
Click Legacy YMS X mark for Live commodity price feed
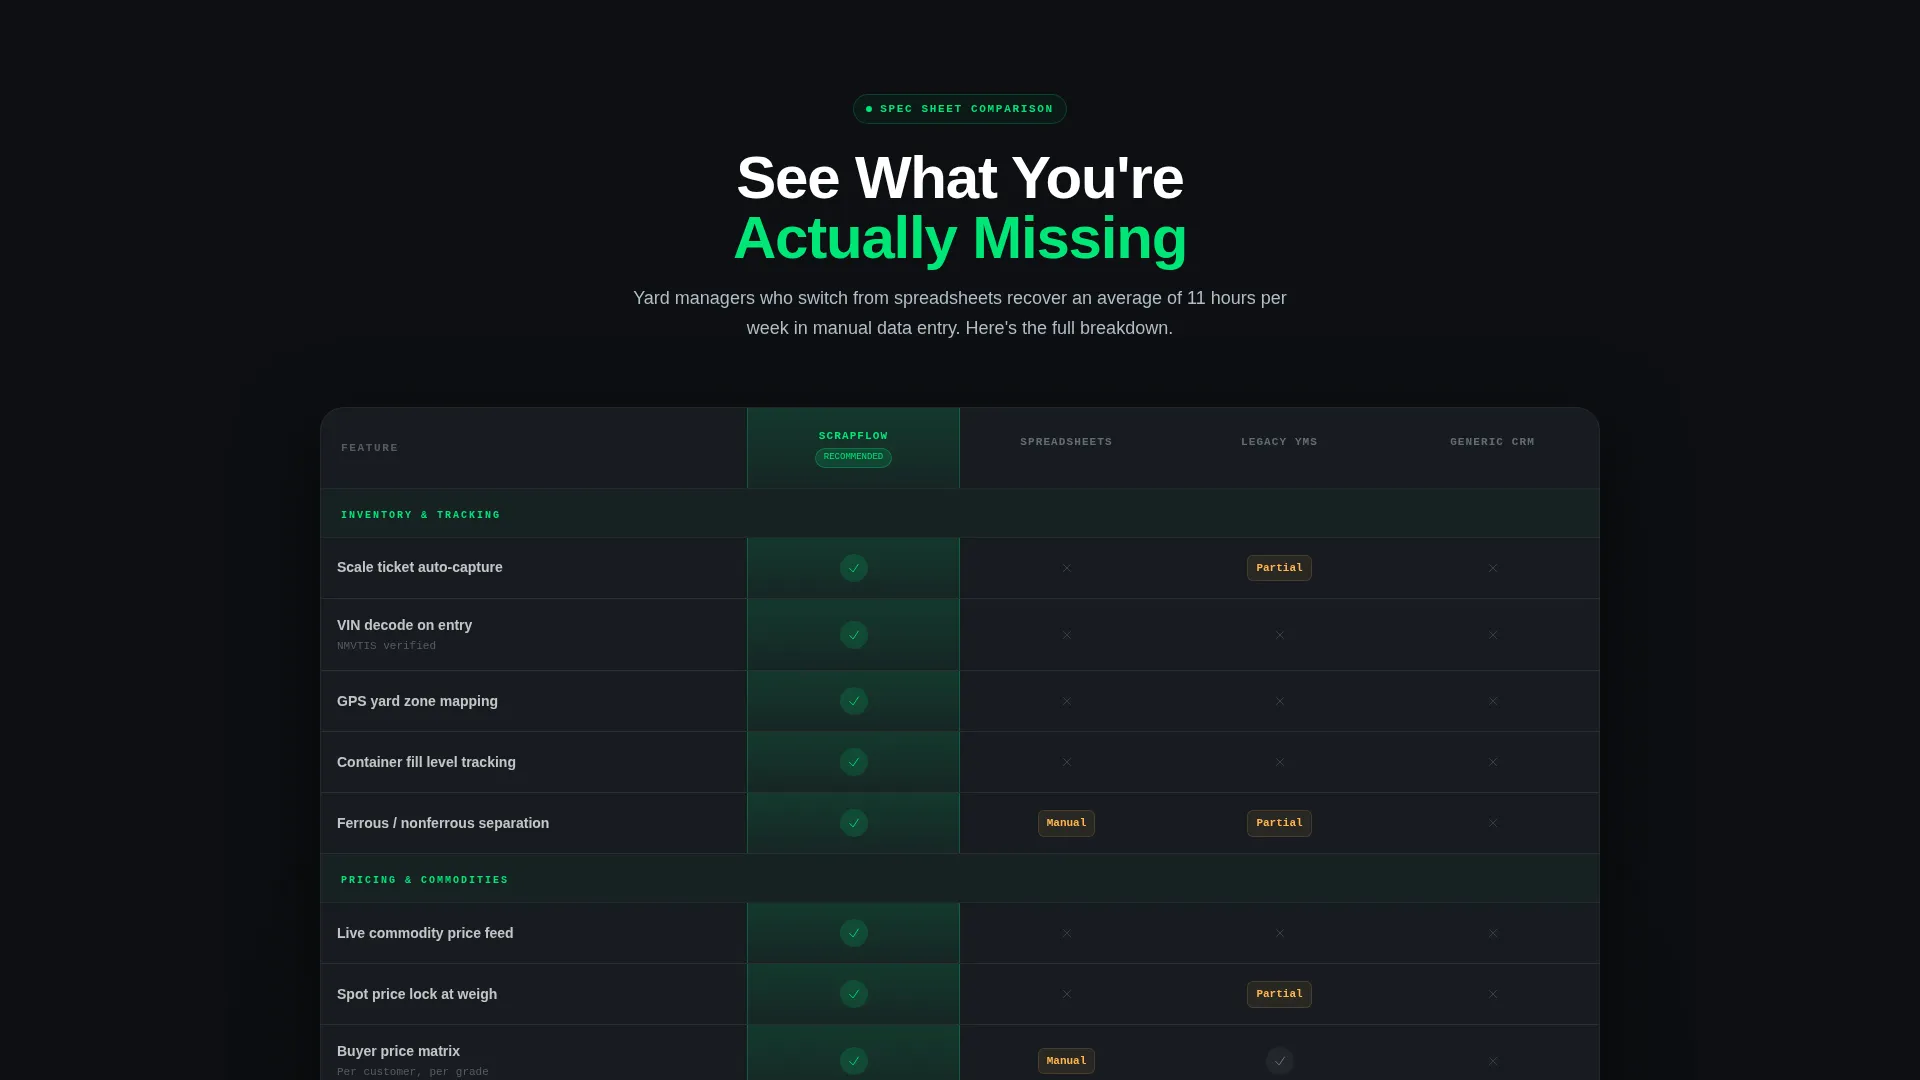point(1279,933)
